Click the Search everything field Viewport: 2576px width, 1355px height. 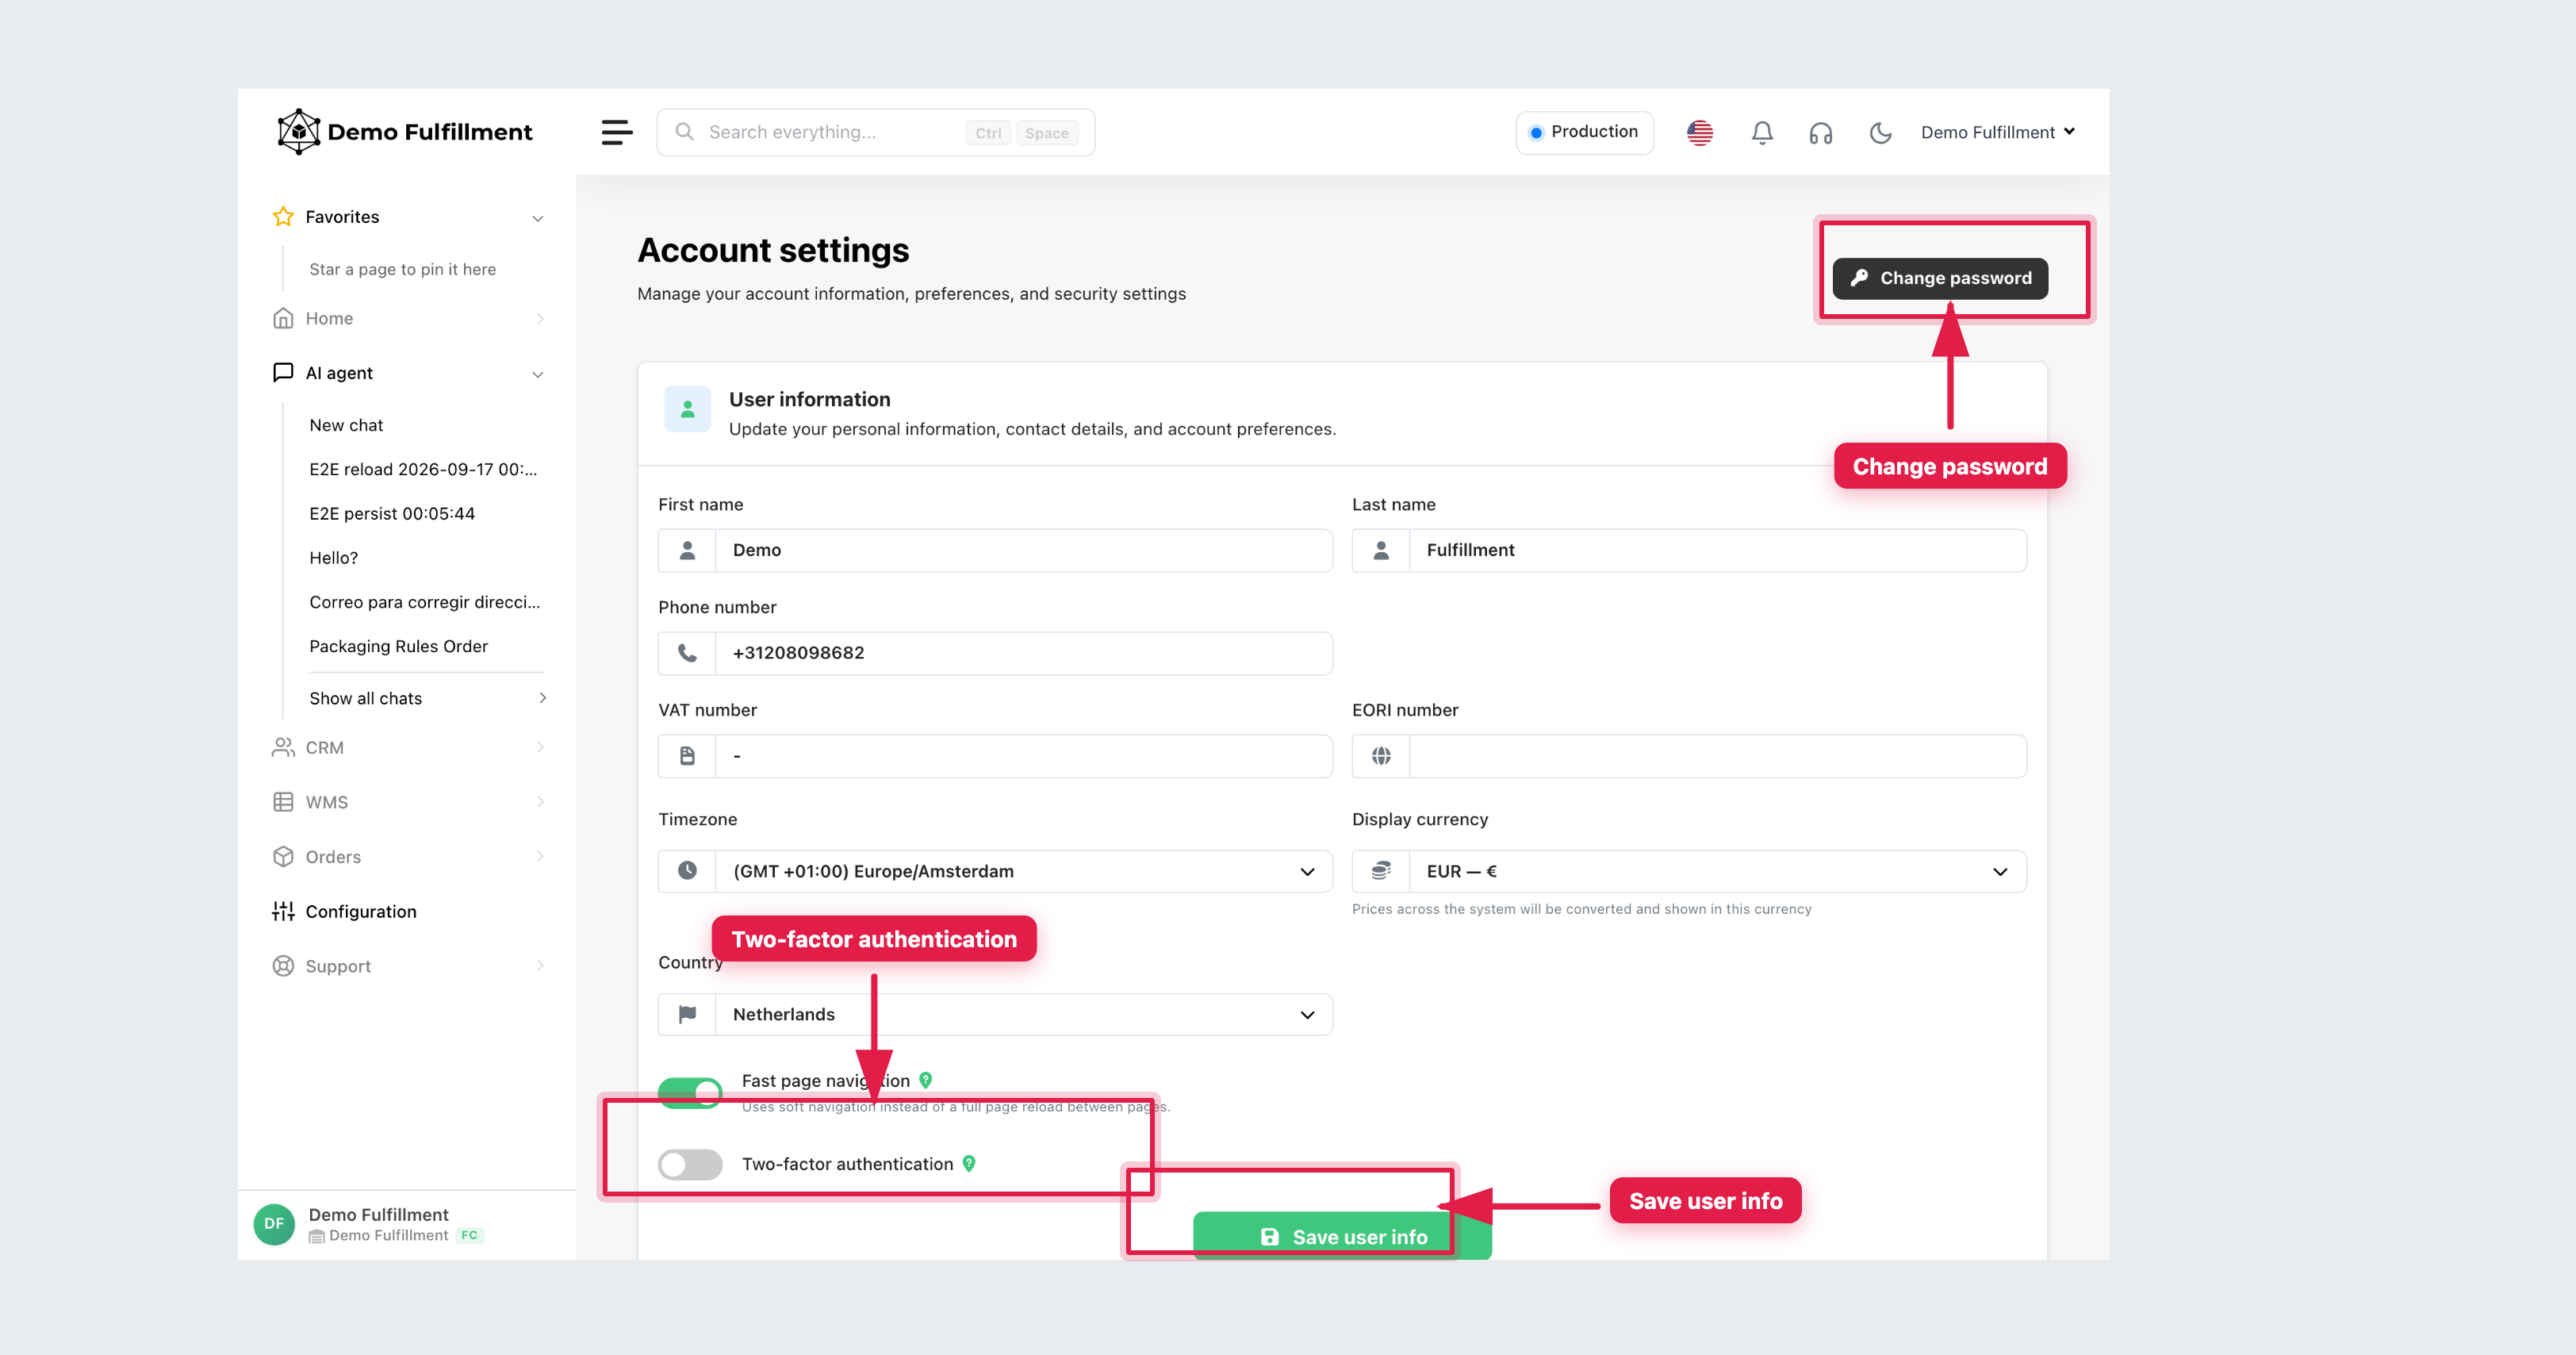pos(875,132)
